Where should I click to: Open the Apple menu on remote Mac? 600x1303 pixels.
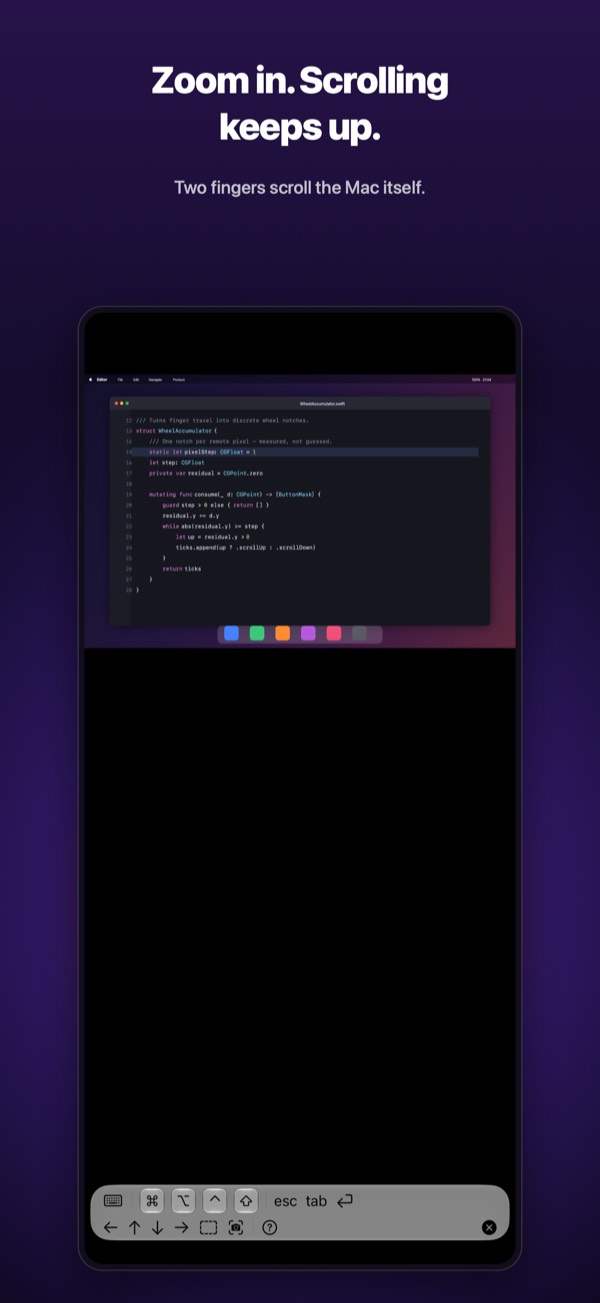click(90, 380)
